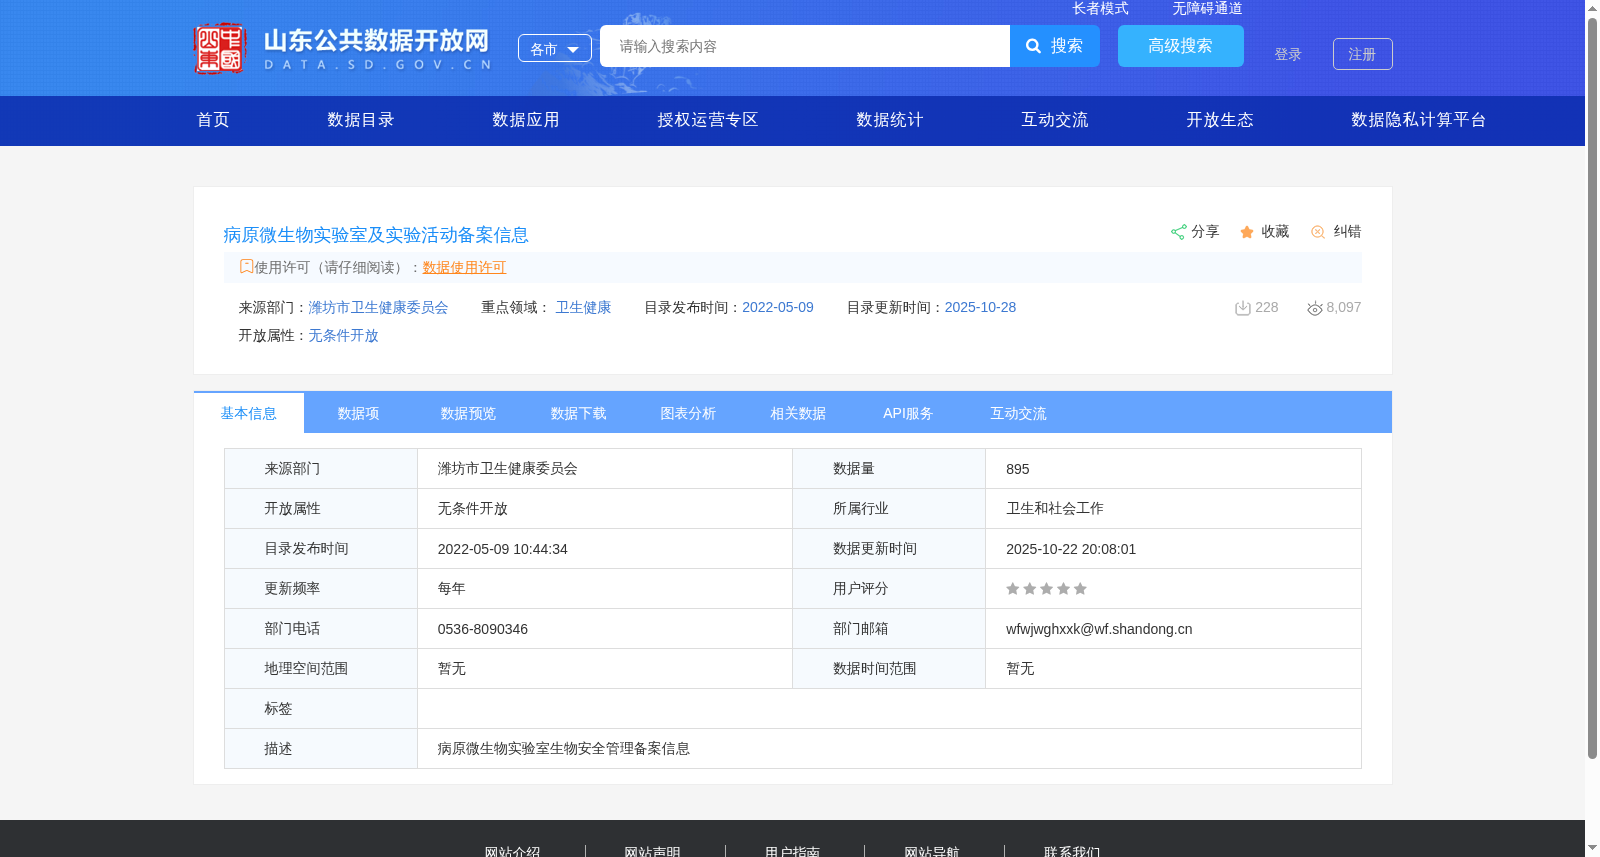
Task: Click 联系我们 in the footer
Action: coord(1072,852)
